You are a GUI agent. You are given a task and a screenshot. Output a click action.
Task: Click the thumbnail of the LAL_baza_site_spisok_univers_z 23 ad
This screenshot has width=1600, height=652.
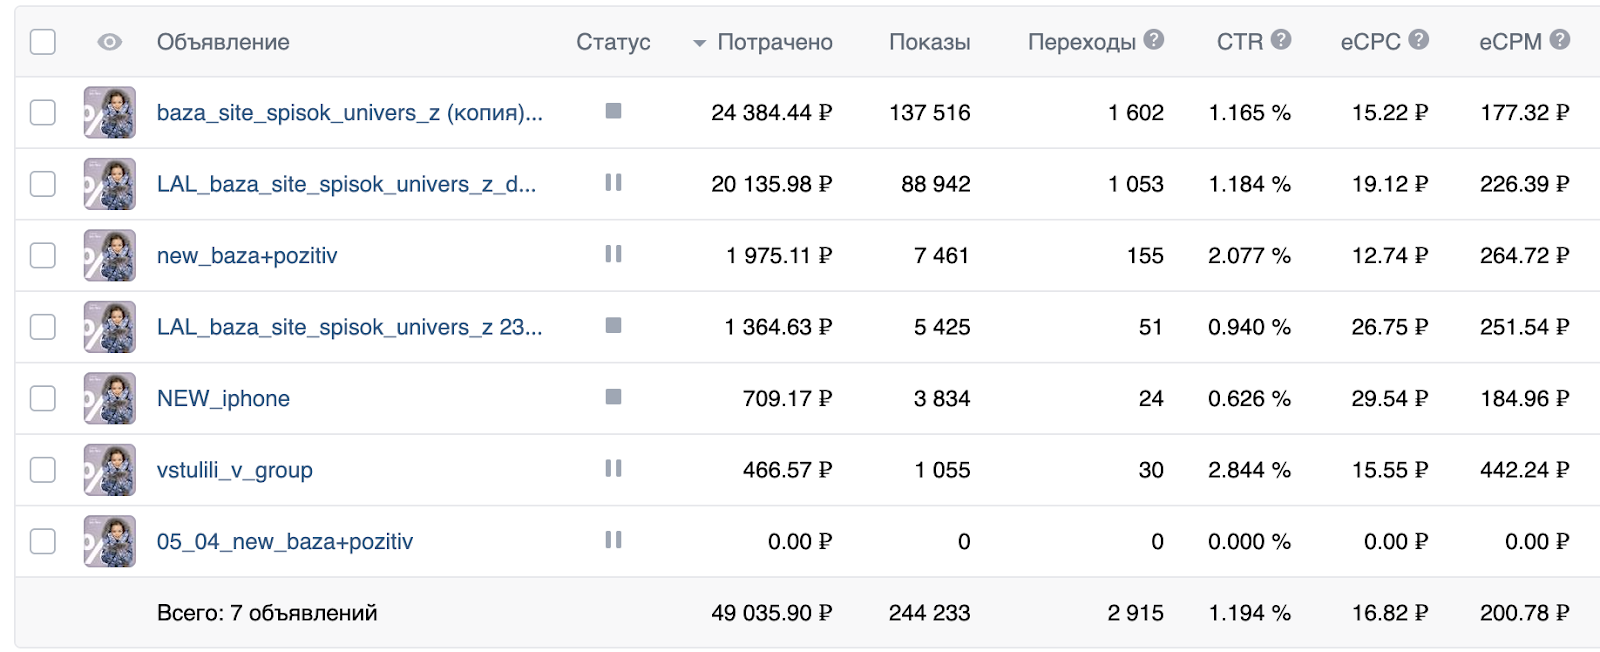point(110,327)
